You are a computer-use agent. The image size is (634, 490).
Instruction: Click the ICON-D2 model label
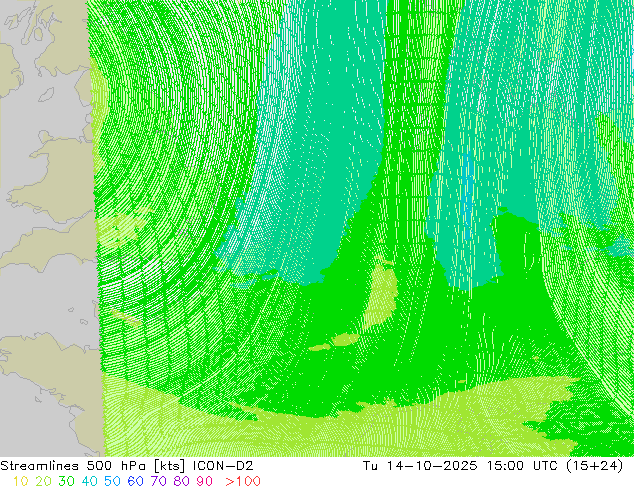[223, 466]
